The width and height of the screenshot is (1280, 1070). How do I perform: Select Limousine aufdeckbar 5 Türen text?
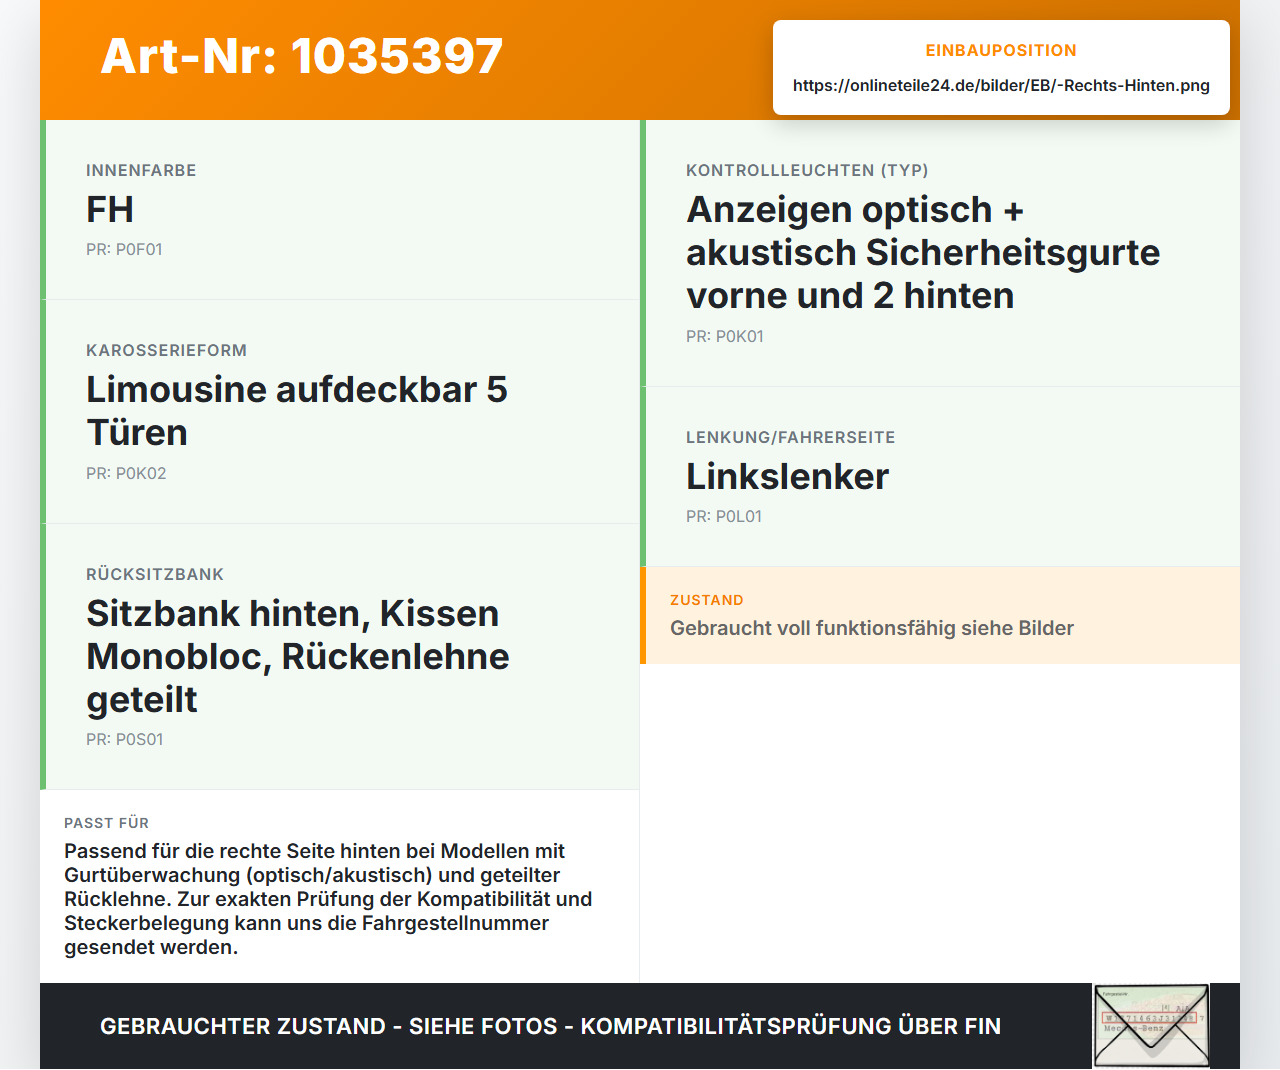pos(297,411)
